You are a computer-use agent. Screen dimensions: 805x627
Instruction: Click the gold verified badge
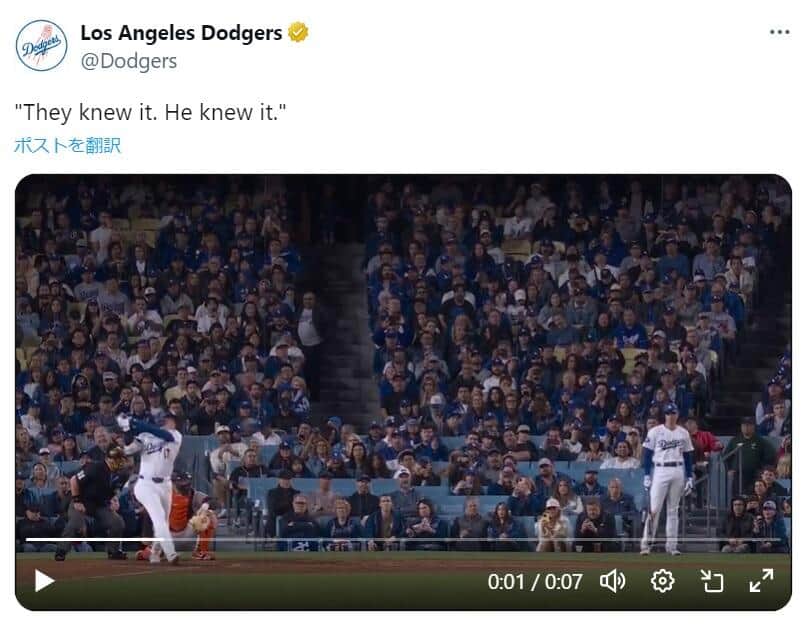coord(298,33)
